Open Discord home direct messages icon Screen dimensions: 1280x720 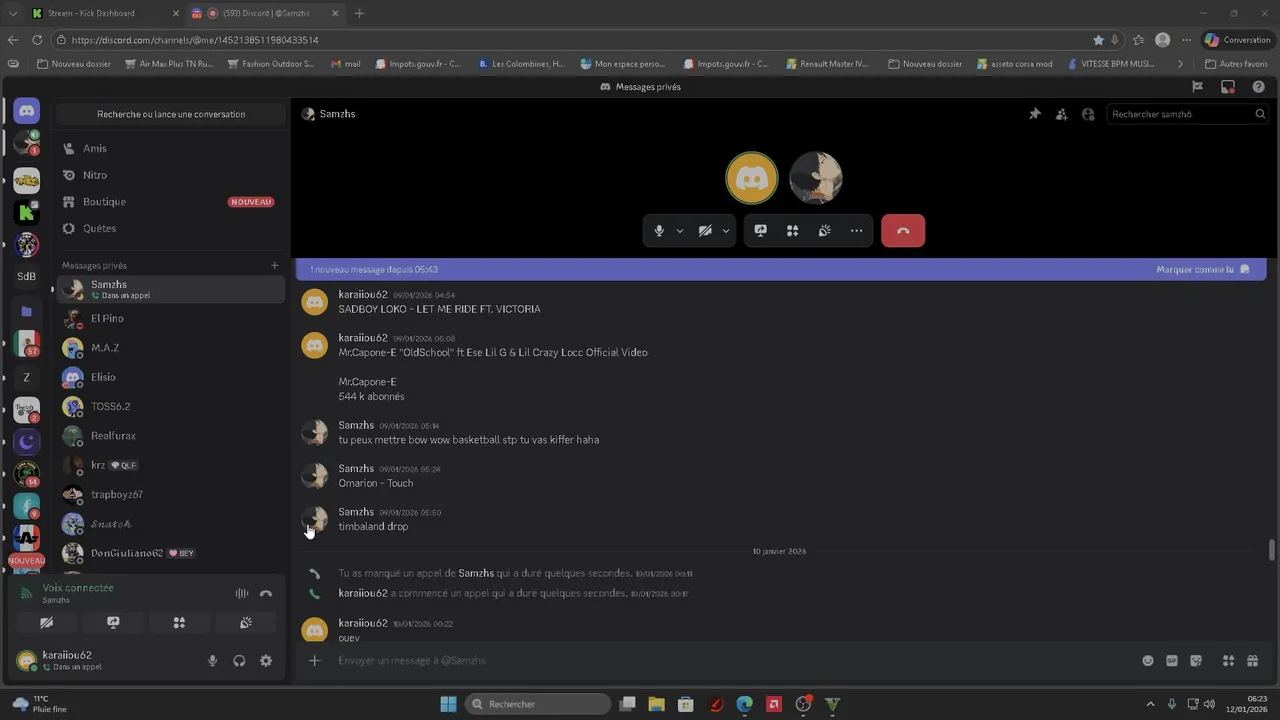(27, 111)
